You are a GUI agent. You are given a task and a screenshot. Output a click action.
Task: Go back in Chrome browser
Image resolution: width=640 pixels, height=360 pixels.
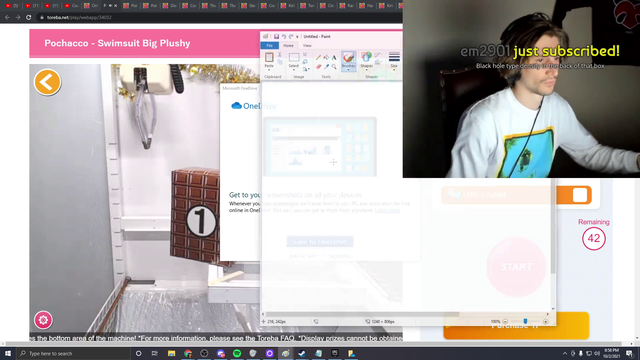(x=7, y=17)
